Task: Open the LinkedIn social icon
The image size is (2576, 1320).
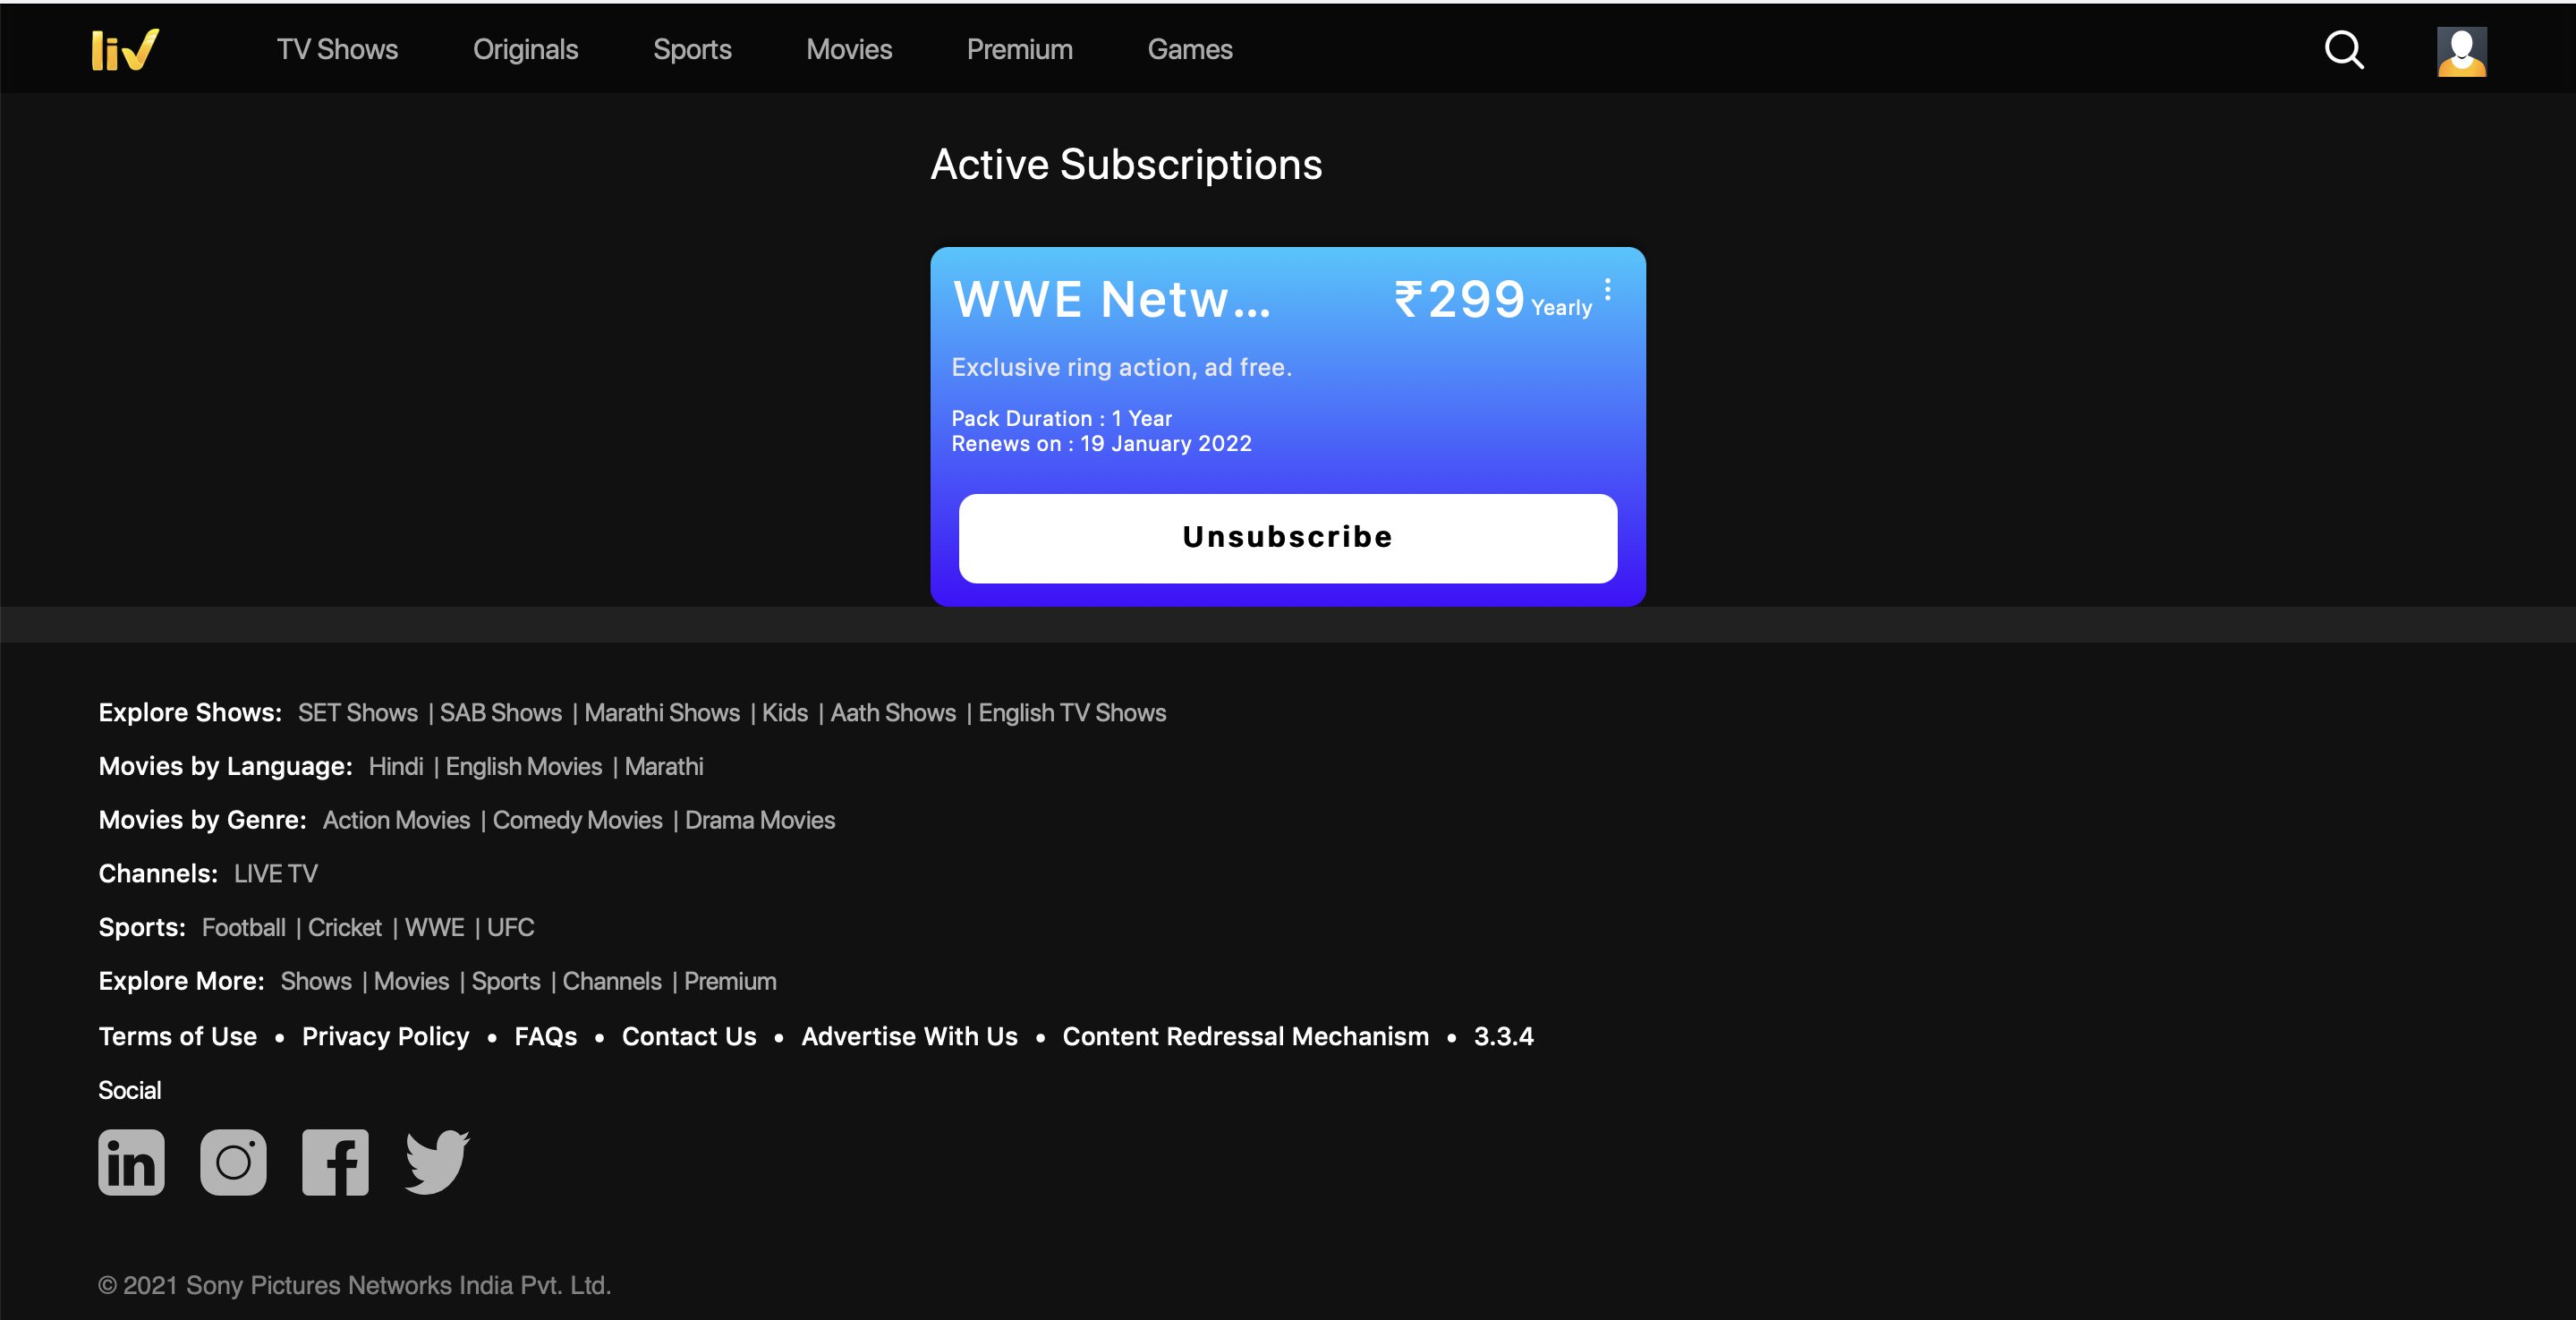Action: pyautogui.click(x=131, y=1162)
